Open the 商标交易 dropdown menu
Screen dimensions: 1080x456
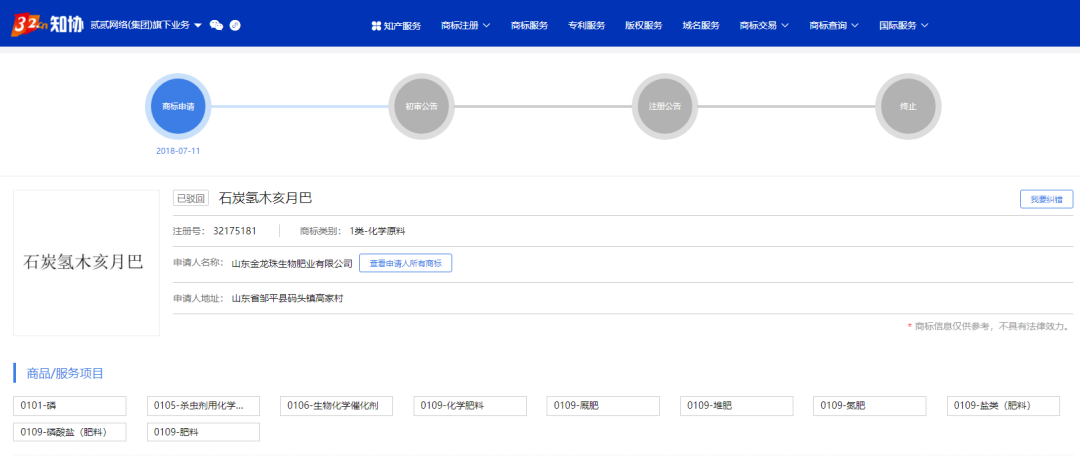[x=764, y=25]
